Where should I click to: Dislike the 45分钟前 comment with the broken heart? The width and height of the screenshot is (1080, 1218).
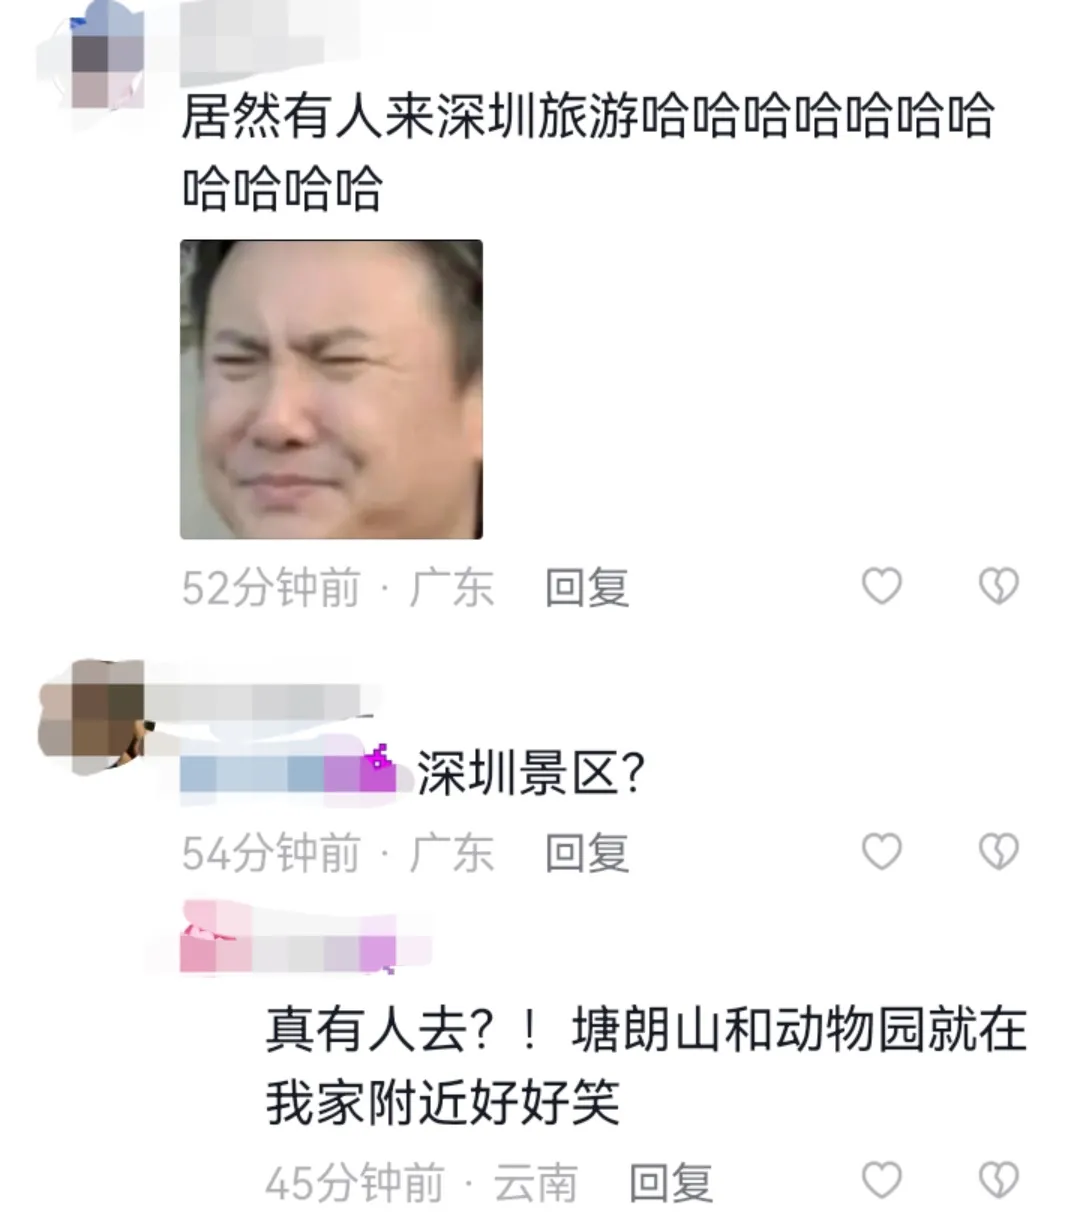point(998,1181)
